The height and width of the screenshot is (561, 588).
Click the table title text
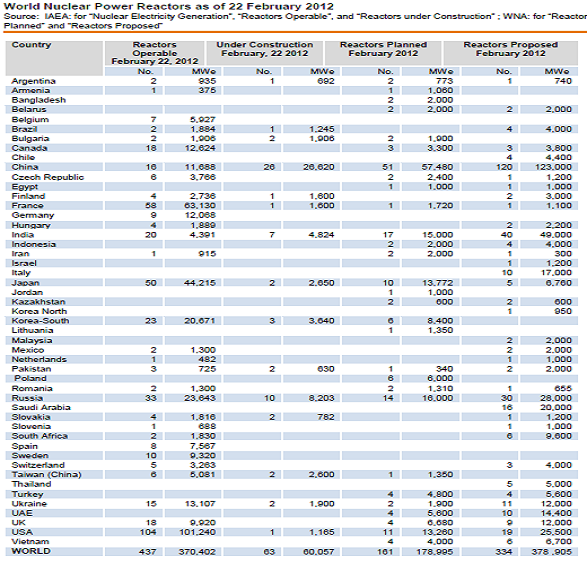point(168,6)
